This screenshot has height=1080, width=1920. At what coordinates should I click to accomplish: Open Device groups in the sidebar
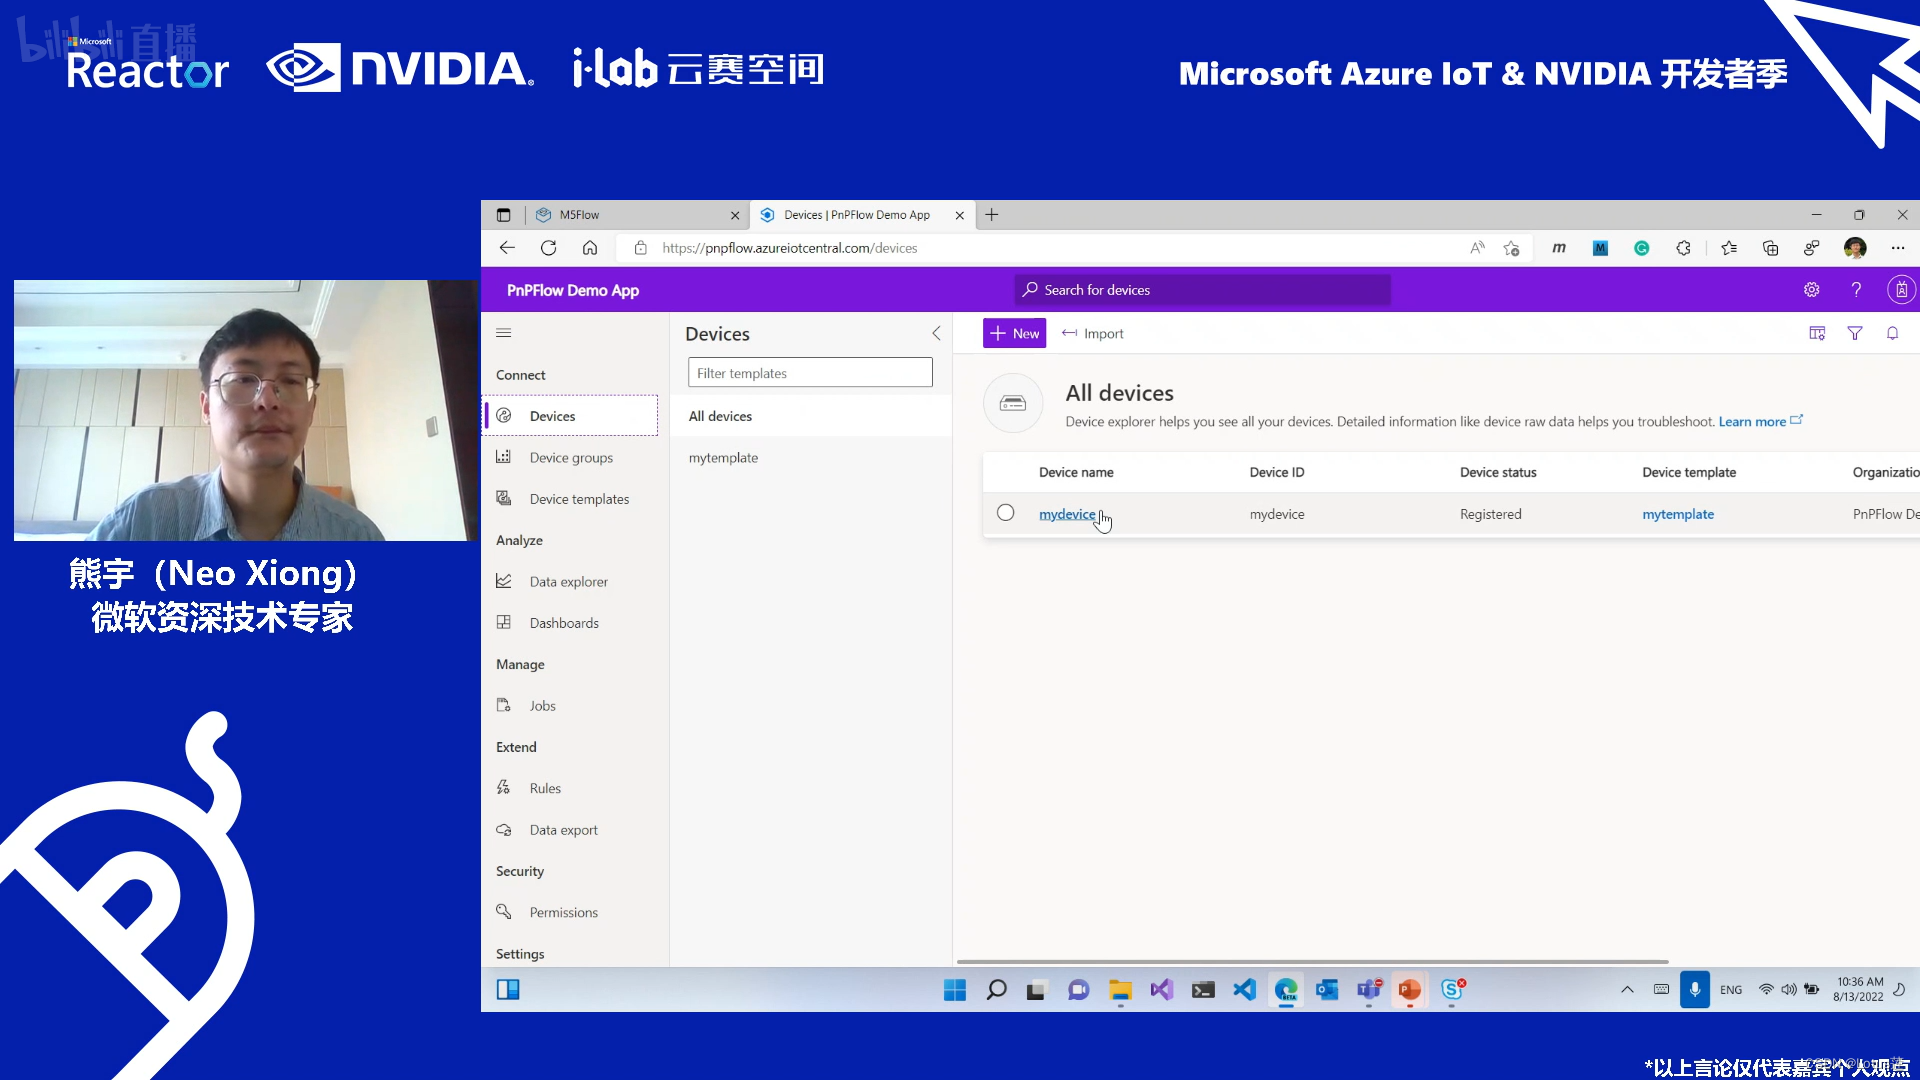pos(571,458)
